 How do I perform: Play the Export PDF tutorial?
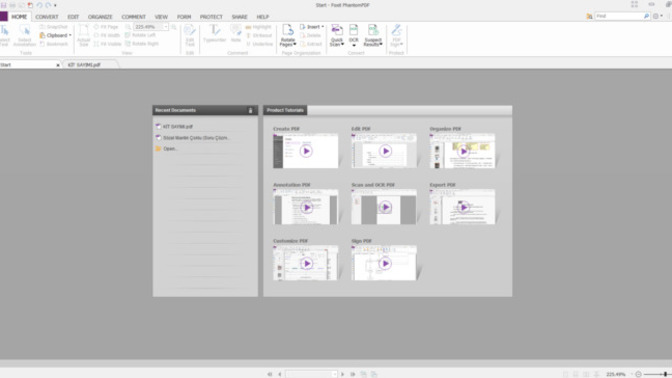point(463,207)
